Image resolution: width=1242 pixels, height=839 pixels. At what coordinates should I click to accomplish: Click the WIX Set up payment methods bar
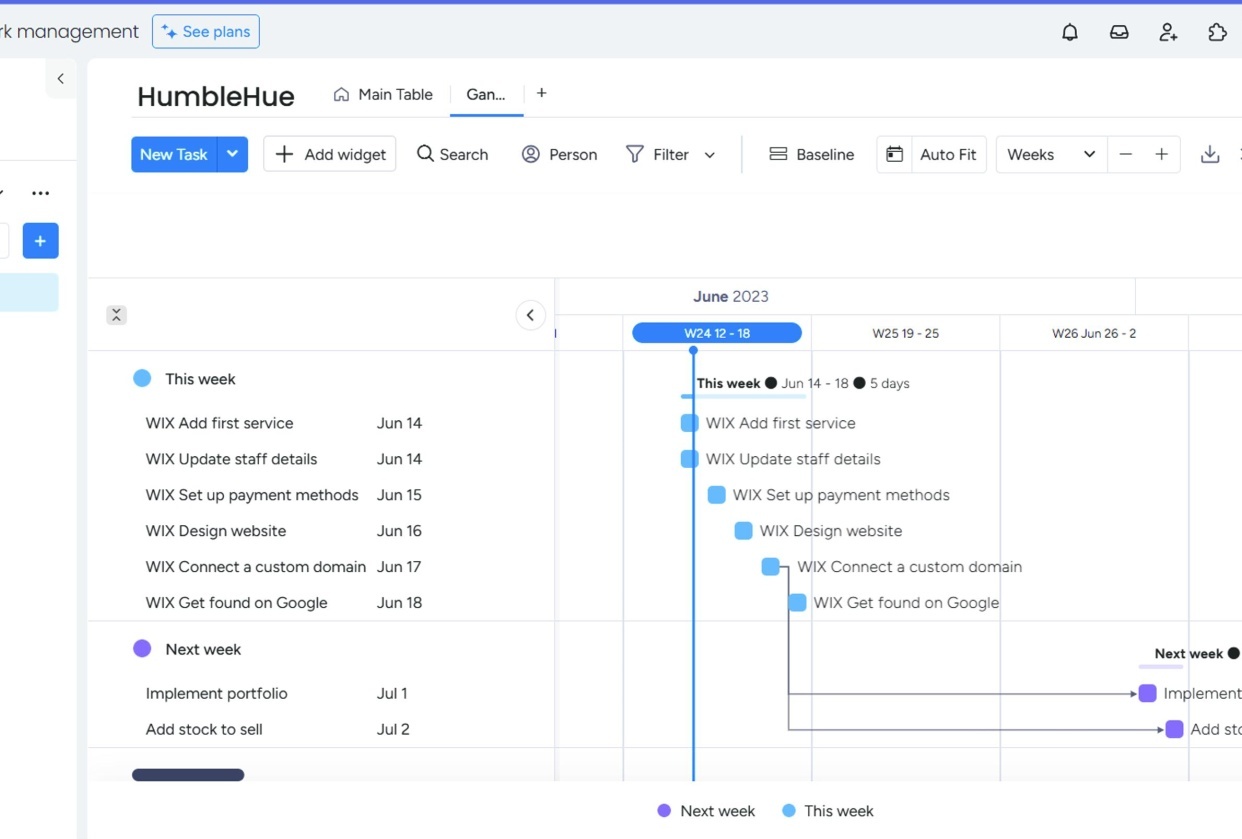pyautogui.click(x=716, y=495)
